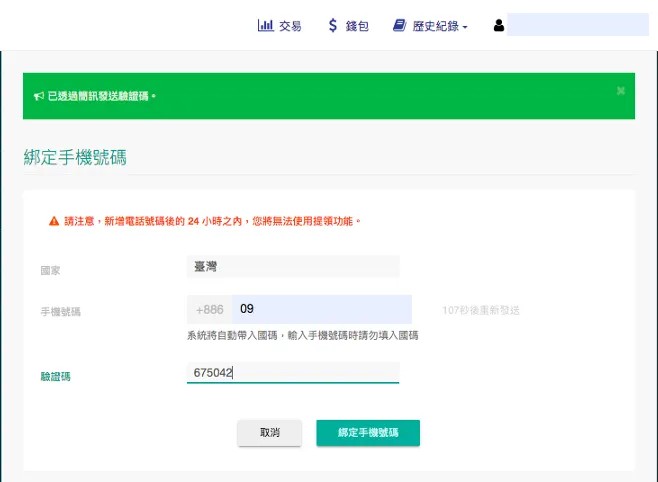Click the 驗證碼 field label
Image resolution: width=658 pixels, height=482 pixels.
[x=55, y=376]
